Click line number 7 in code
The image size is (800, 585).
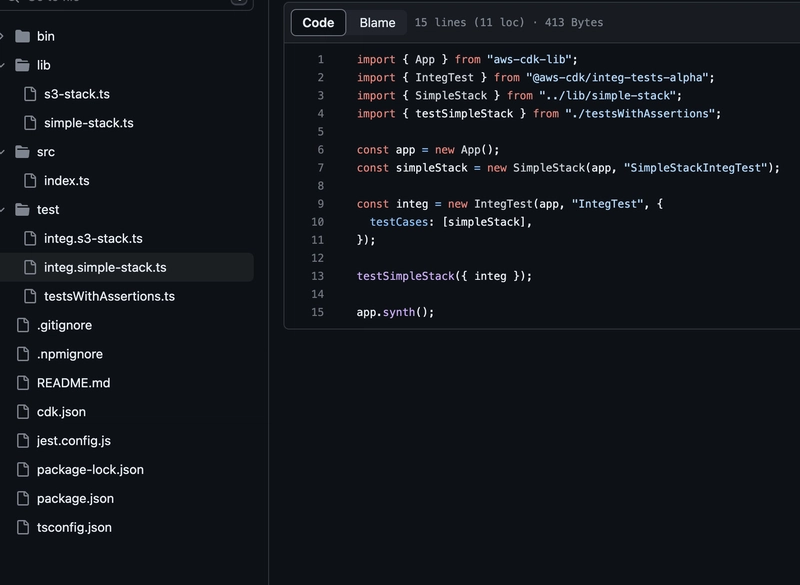click(320, 168)
